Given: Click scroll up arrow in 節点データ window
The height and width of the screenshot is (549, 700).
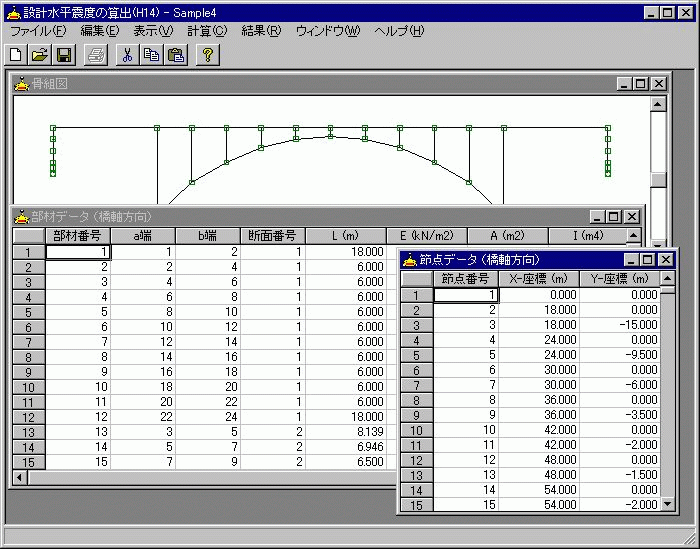Looking at the screenshot, I should pos(668,279).
